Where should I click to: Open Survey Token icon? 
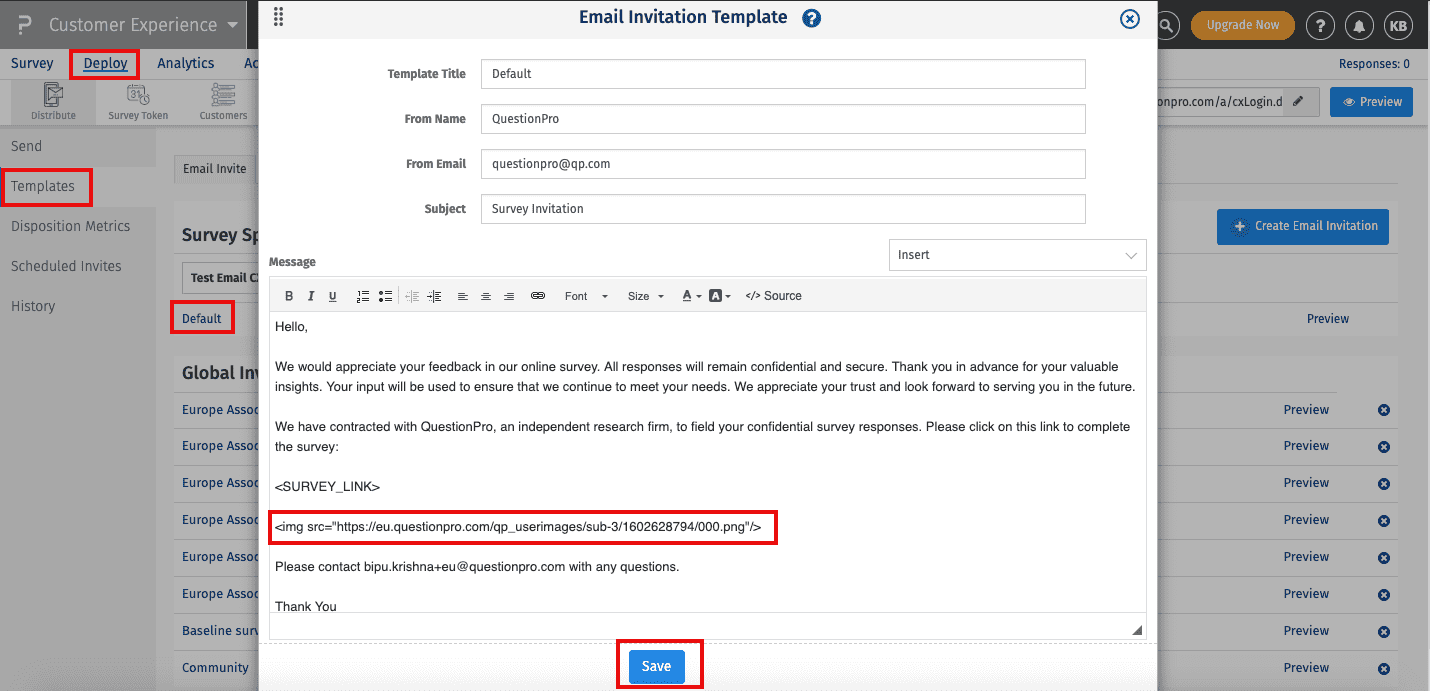pyautogui.click(x=138, y=102)
